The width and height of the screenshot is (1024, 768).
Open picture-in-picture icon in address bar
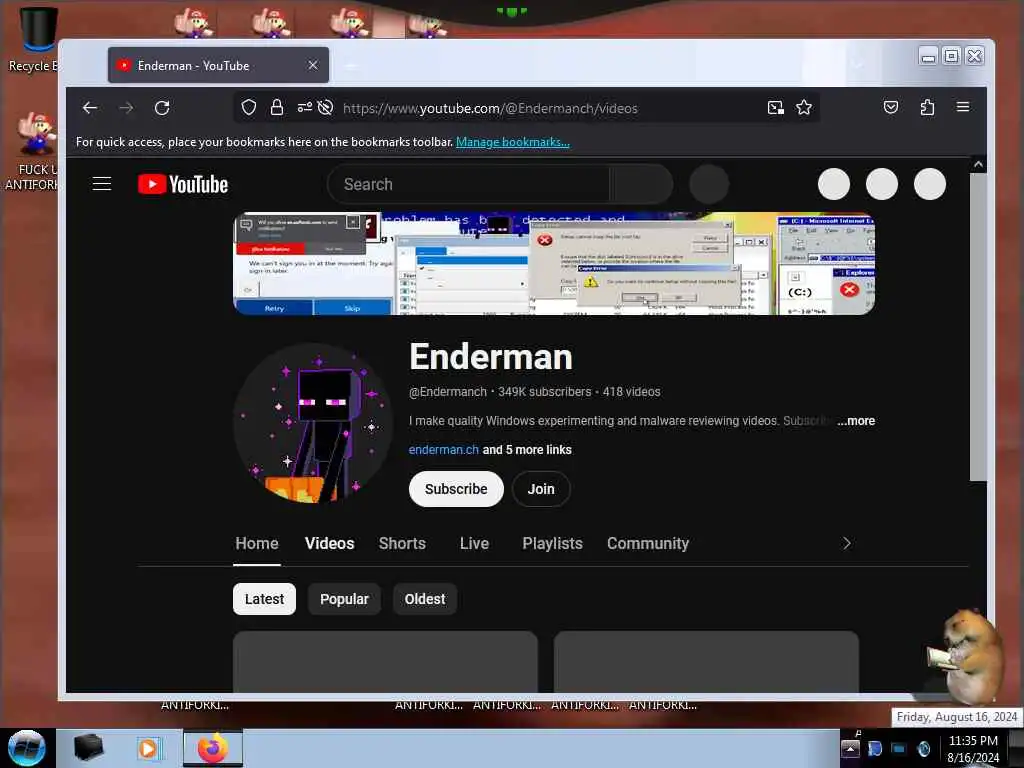(x=775, y=108)
